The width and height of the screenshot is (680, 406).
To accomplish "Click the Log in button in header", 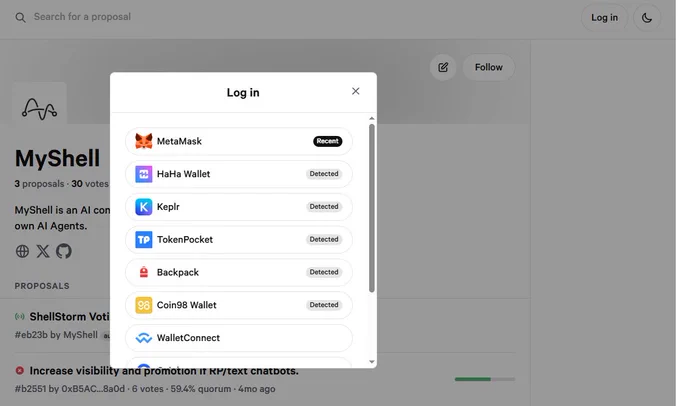I will (x=604, y=18).
